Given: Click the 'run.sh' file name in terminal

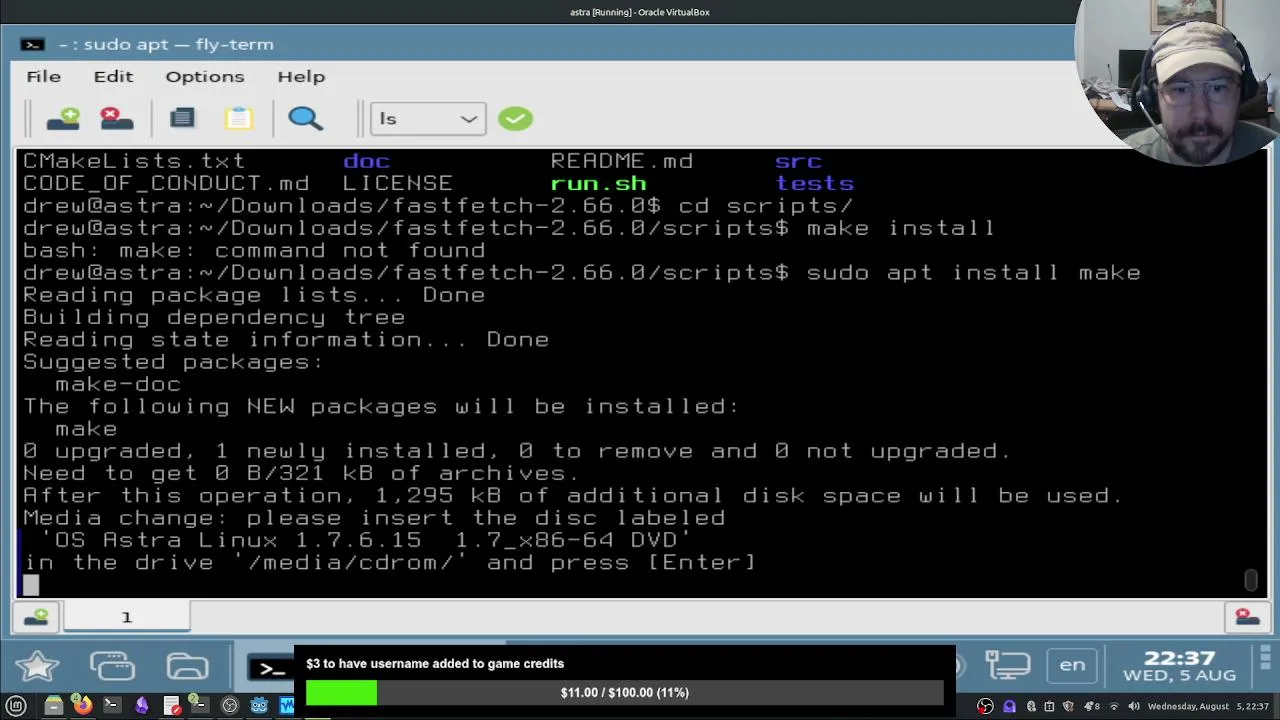Looking at the screenshot, I should pyautogui.click(x=598, y=184).
